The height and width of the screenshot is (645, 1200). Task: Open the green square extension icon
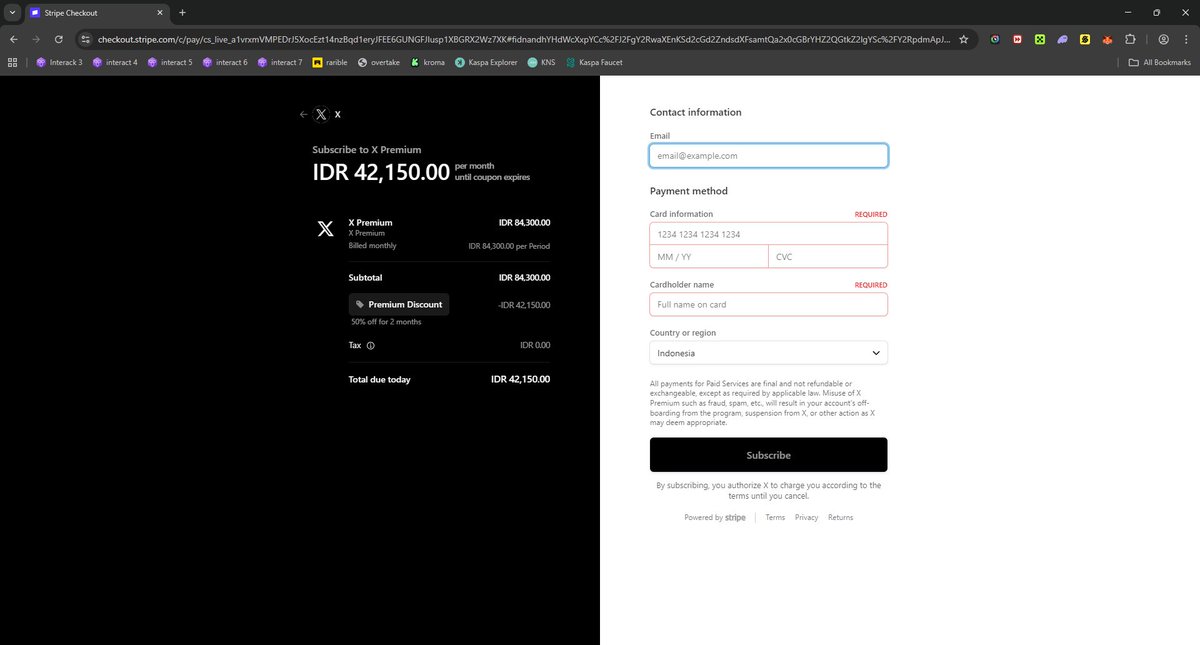tap(1040, 40)
